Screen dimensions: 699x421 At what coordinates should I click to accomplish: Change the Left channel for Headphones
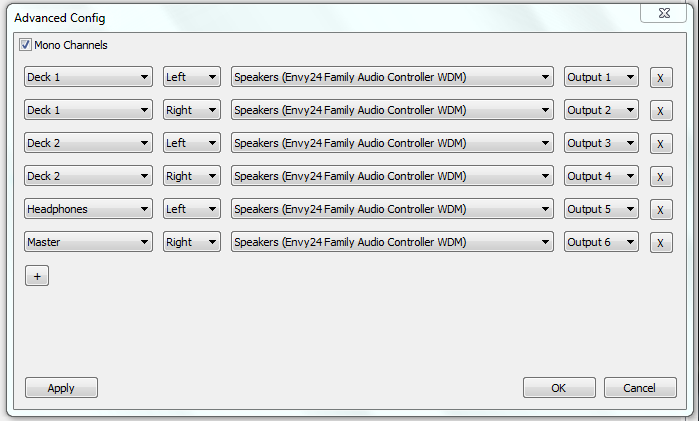[192, 209]
